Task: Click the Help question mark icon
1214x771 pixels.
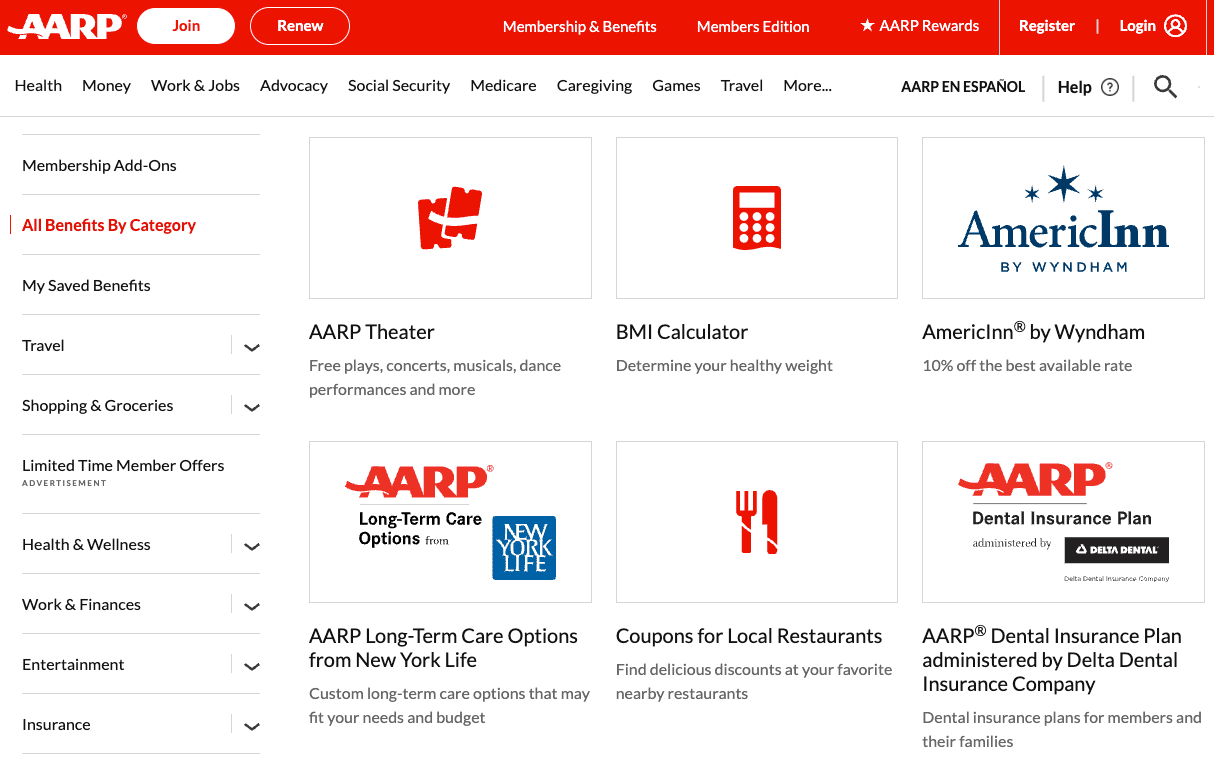Action: point(1110,87)
